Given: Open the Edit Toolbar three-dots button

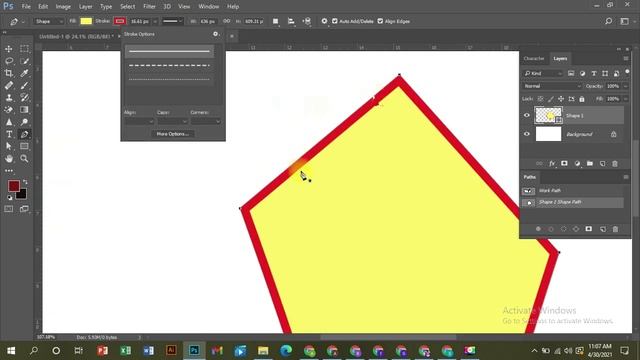Looking at the screenshot, I should point(9,171).
